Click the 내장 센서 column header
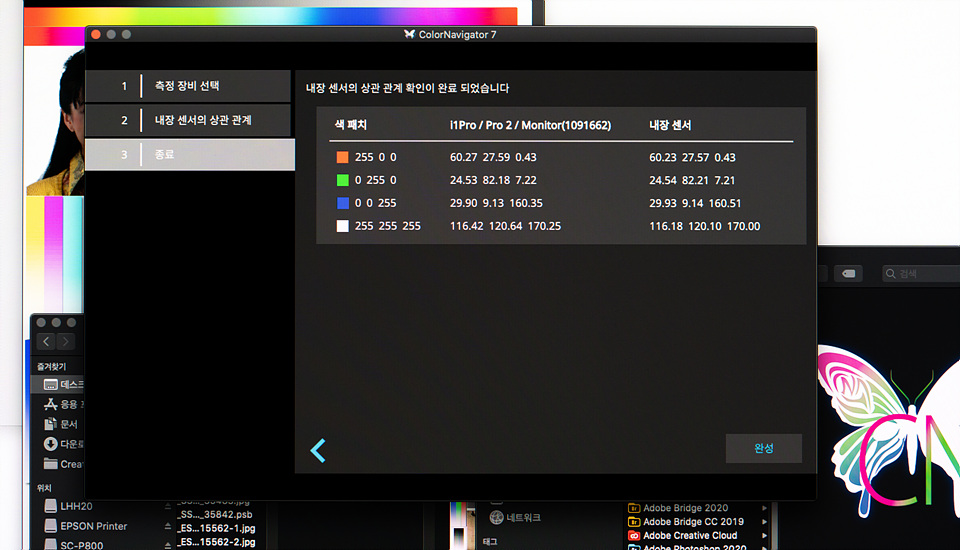 670,125
